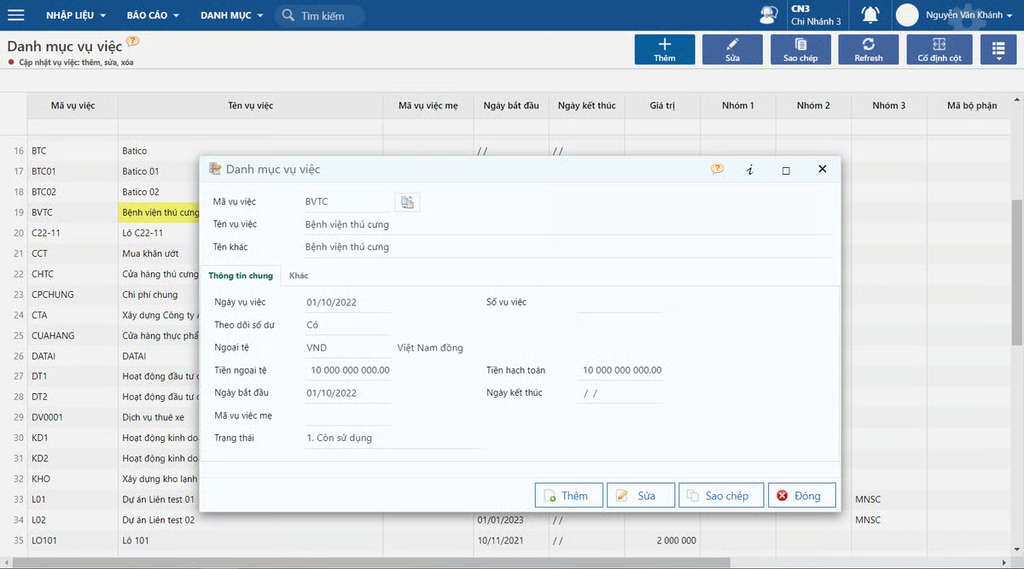The image size is (1024, 569).
Task: Click the Mã vụ việc field BVTC
Action: [346, 202]
